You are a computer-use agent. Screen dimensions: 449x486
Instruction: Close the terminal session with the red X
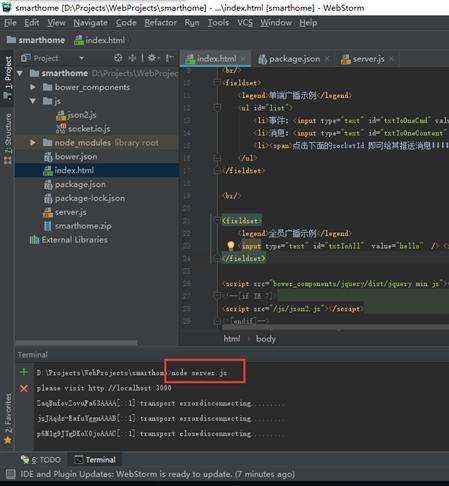click(x=24, y=388)
